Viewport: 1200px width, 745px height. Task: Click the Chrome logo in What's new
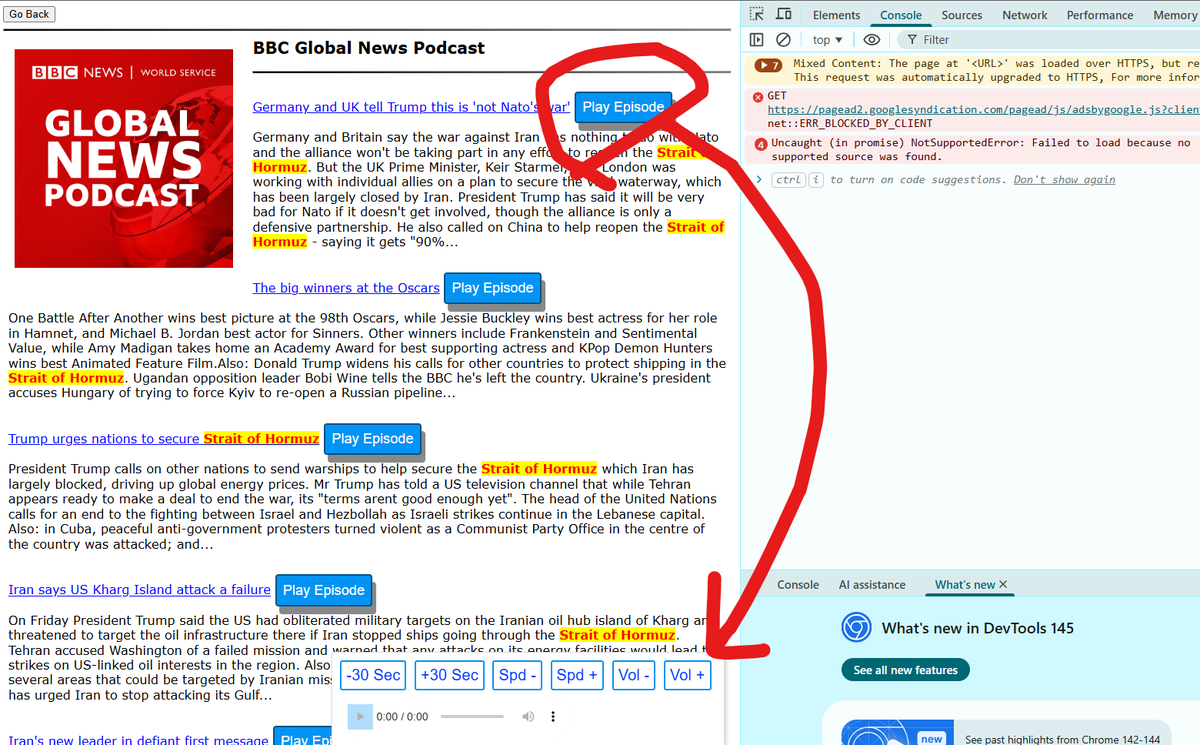[x=855, y=628]
